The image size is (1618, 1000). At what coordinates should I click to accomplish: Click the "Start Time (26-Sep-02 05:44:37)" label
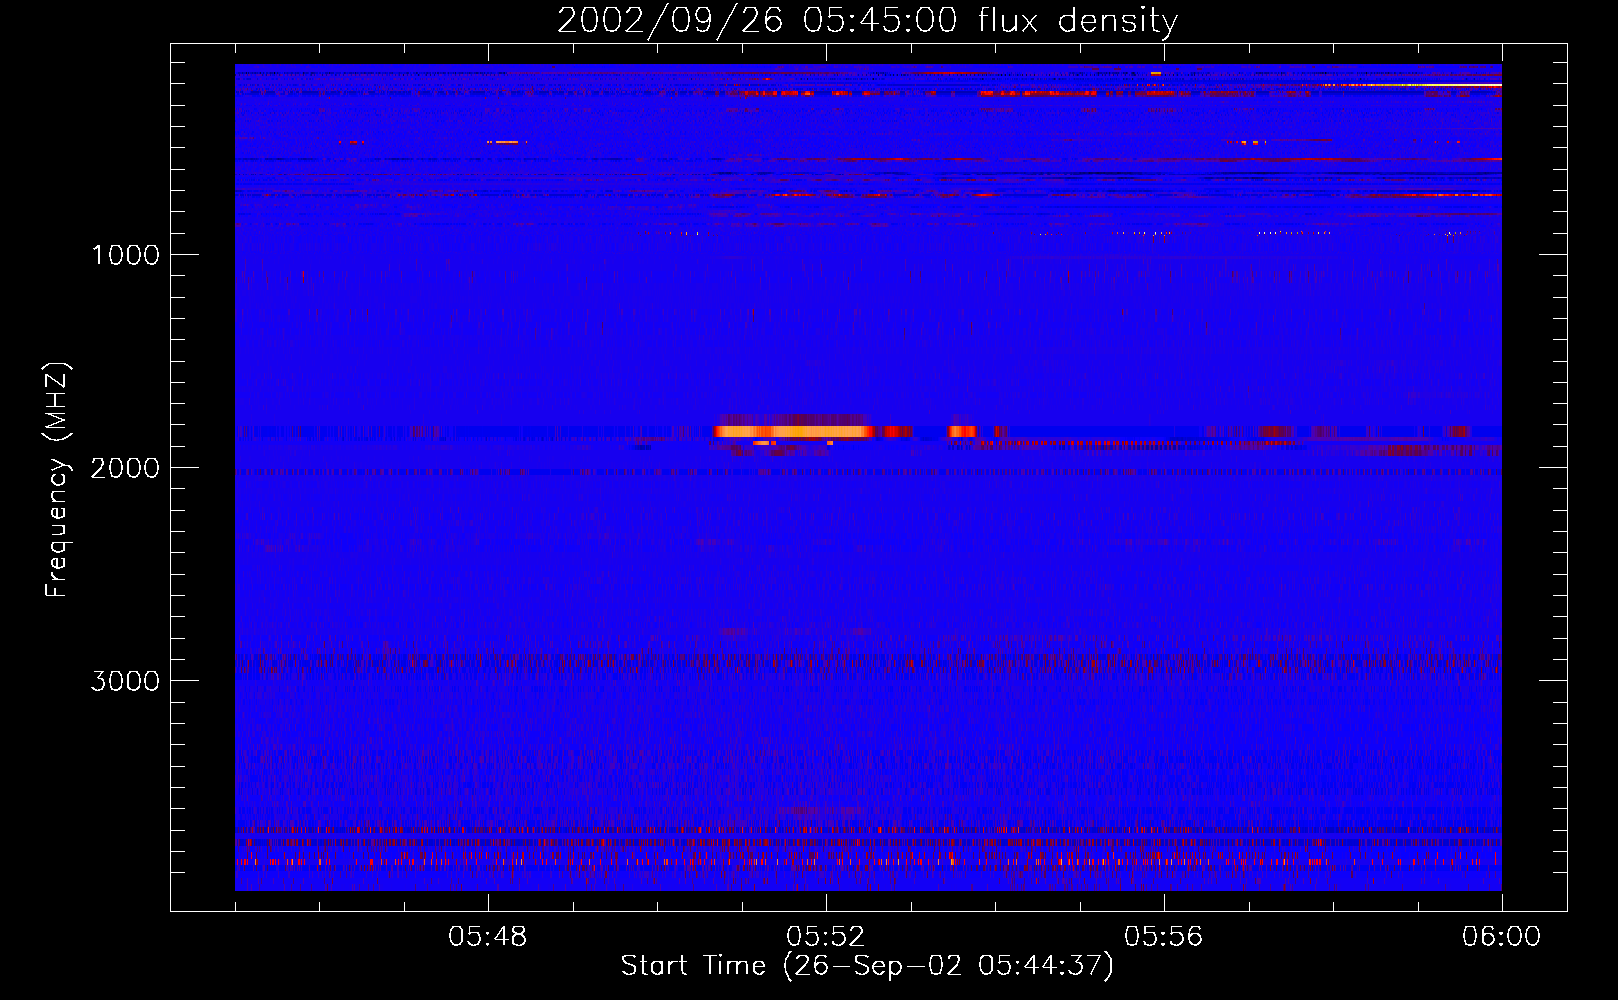pyautogui.click(x=867, y=966)
